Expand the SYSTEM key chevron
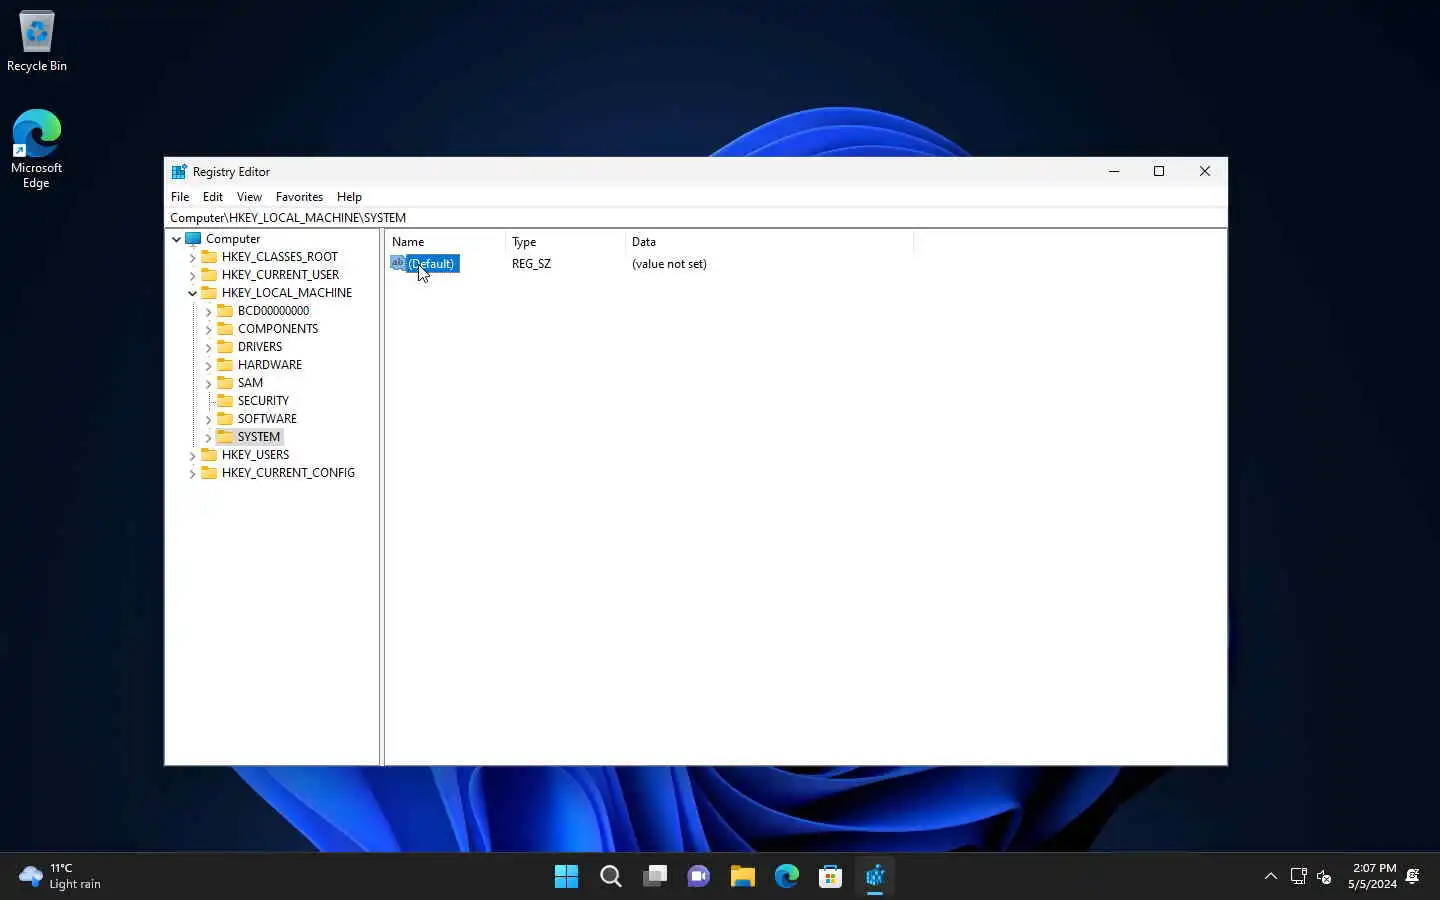 [209, 437]
